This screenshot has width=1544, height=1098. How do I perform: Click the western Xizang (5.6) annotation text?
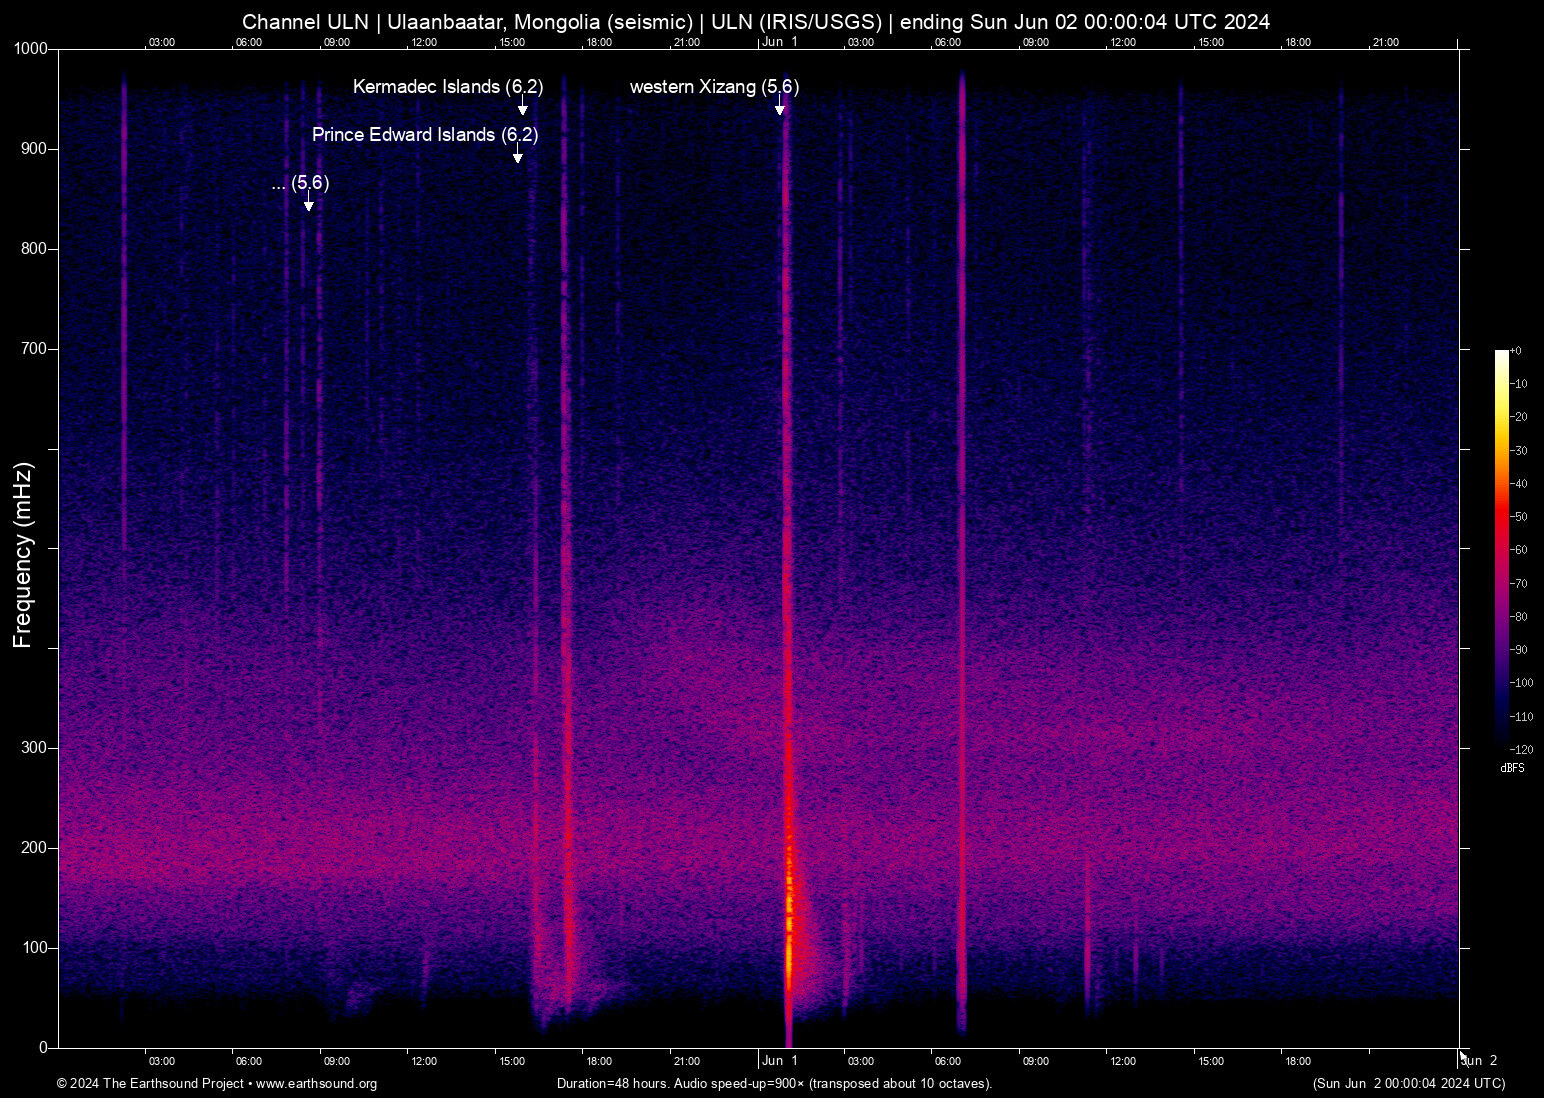pyautogui.click(x=714, y=87)
